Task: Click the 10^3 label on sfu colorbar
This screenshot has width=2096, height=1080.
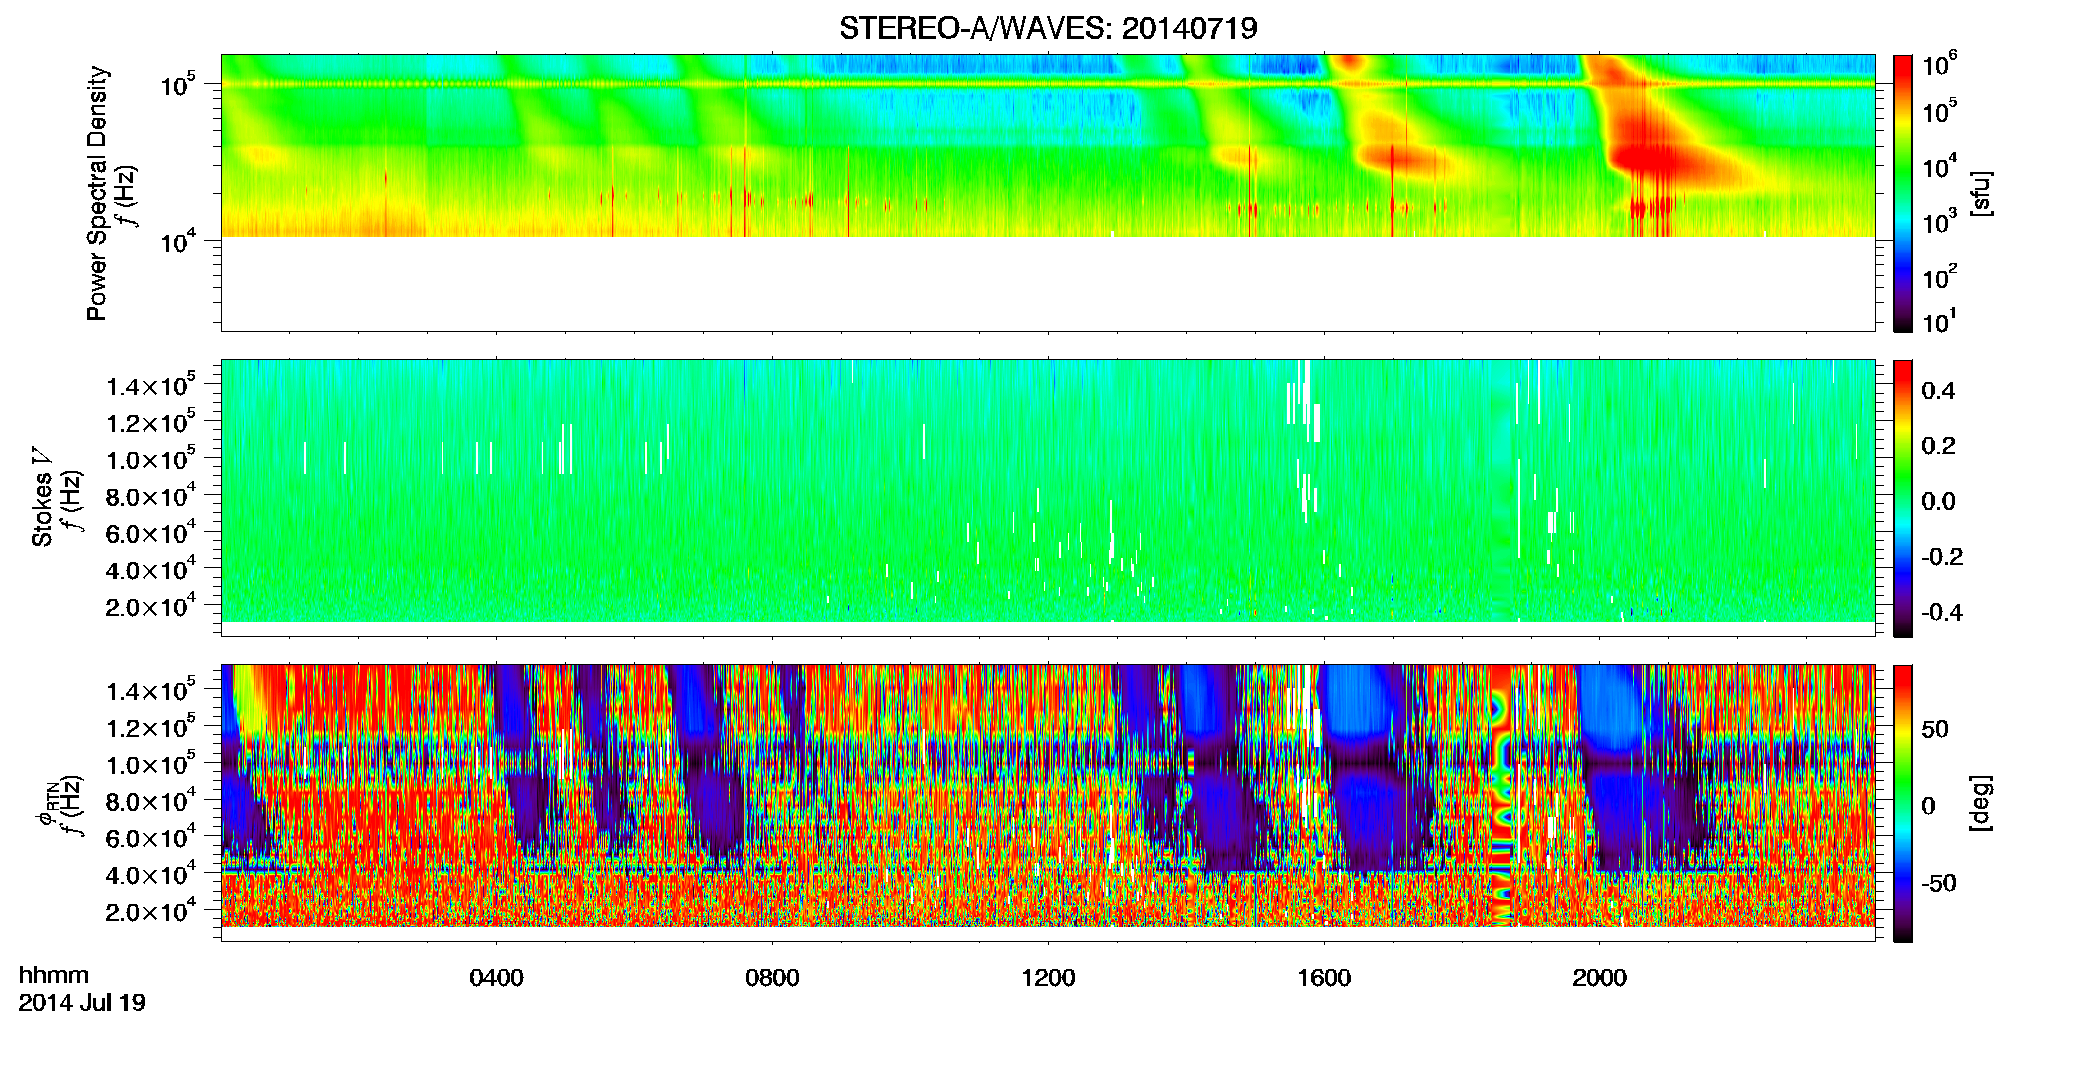Action: click(x=1939, y=223)
